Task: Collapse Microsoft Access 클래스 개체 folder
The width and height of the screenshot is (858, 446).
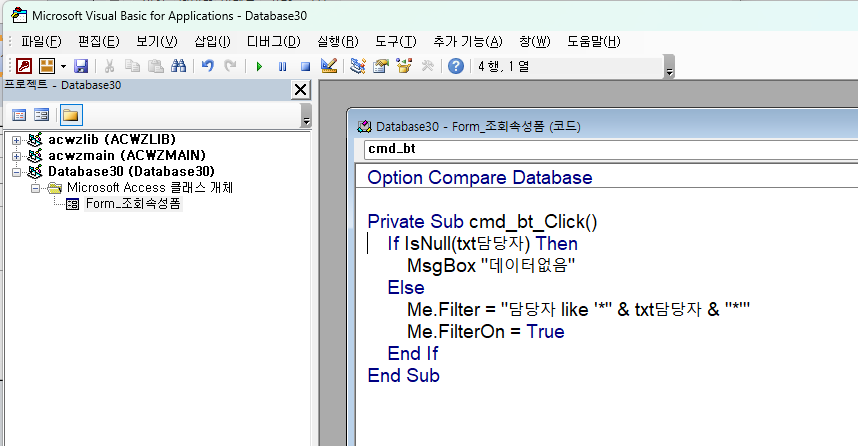Action: (x=36, y=188)
